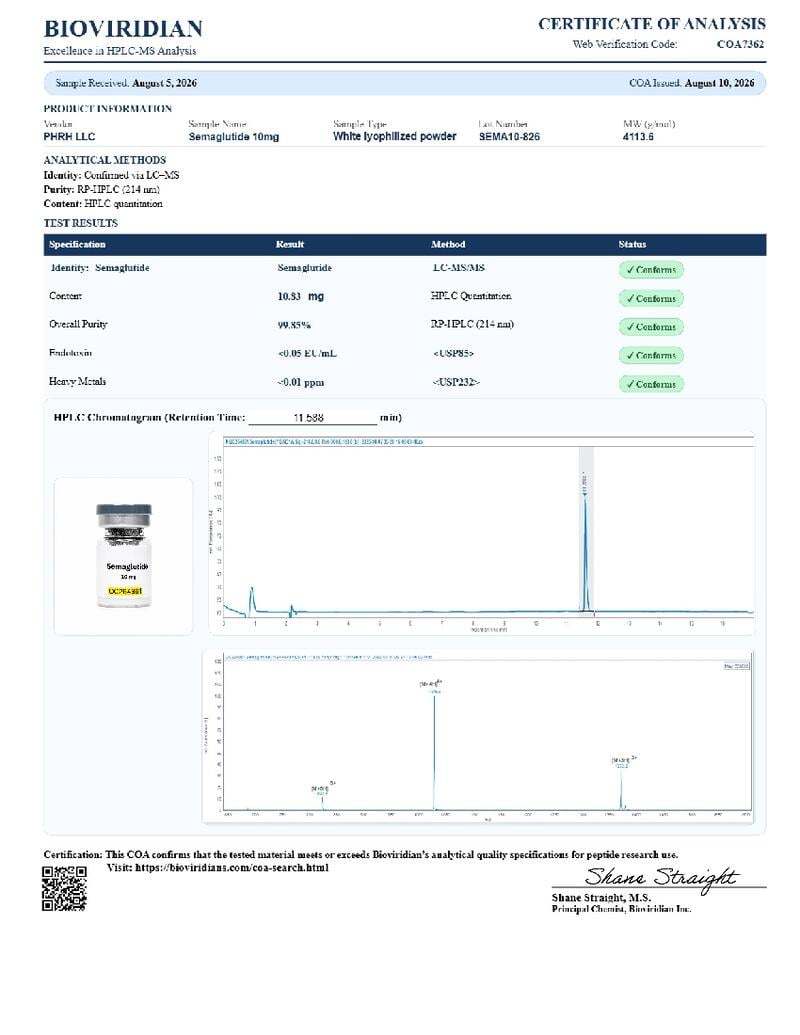
Task: Select the purity result "99.85%"
Action: coord(294,325)
